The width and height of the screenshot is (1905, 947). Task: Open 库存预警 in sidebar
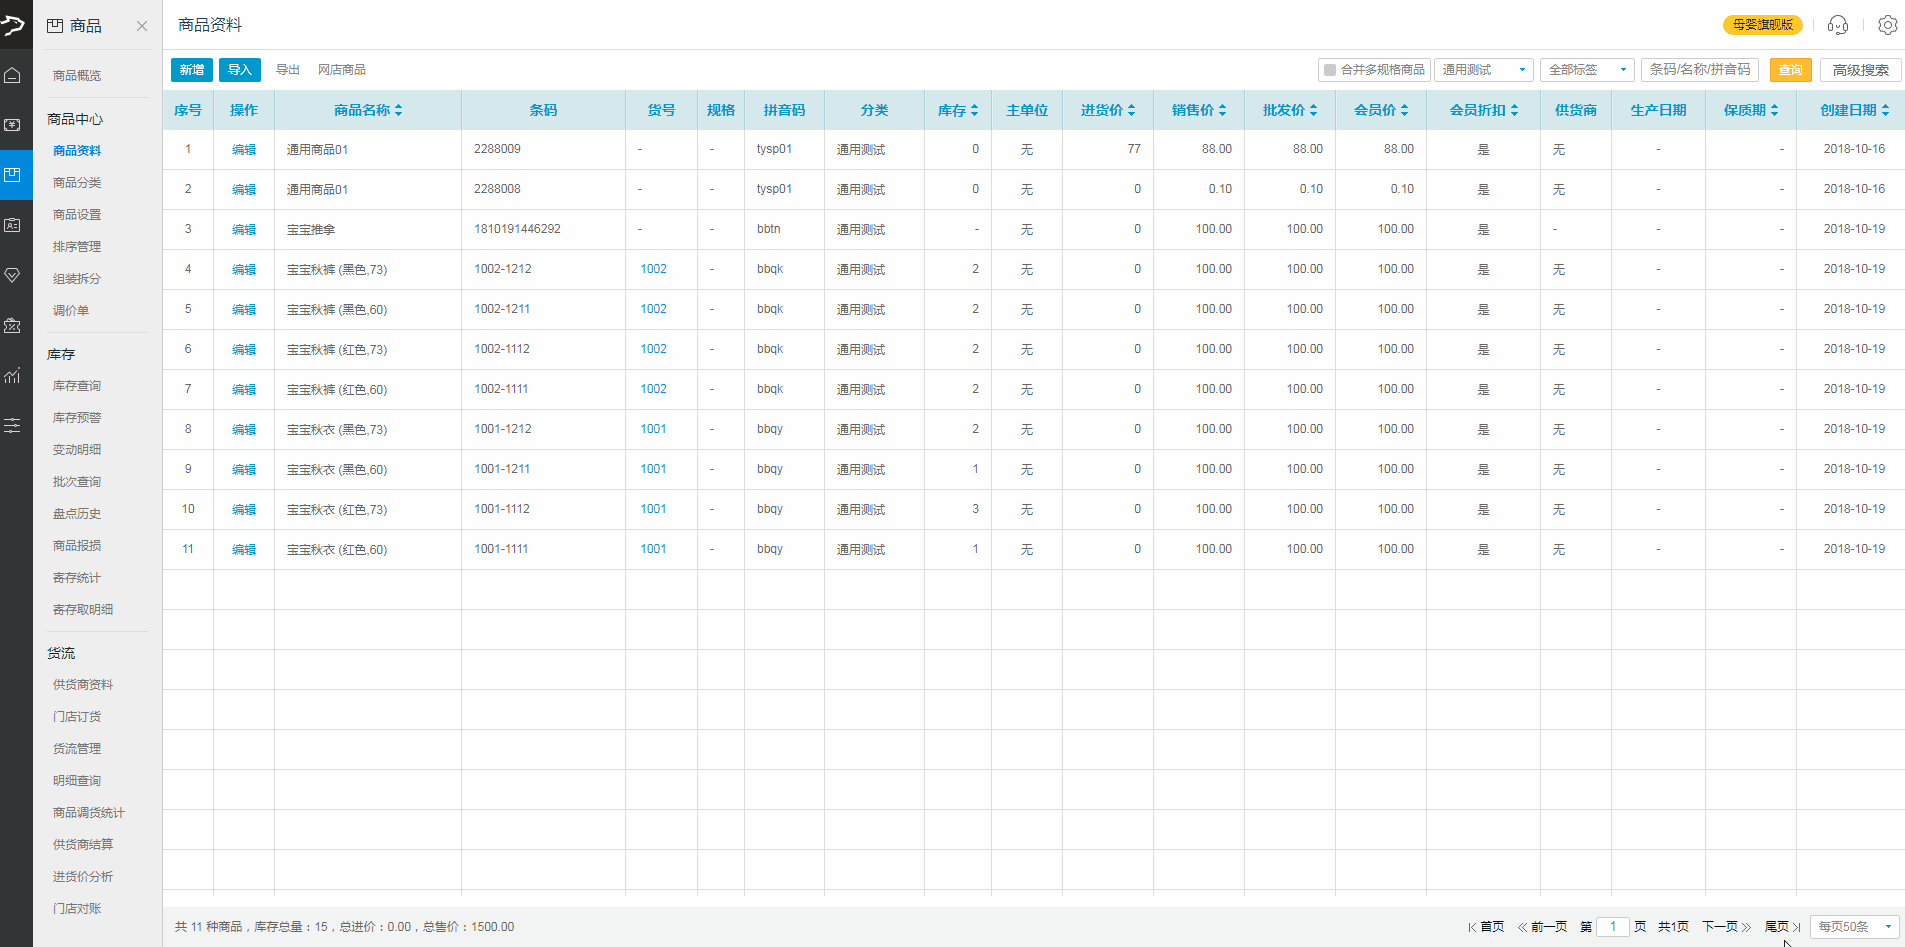click(77, 418)
